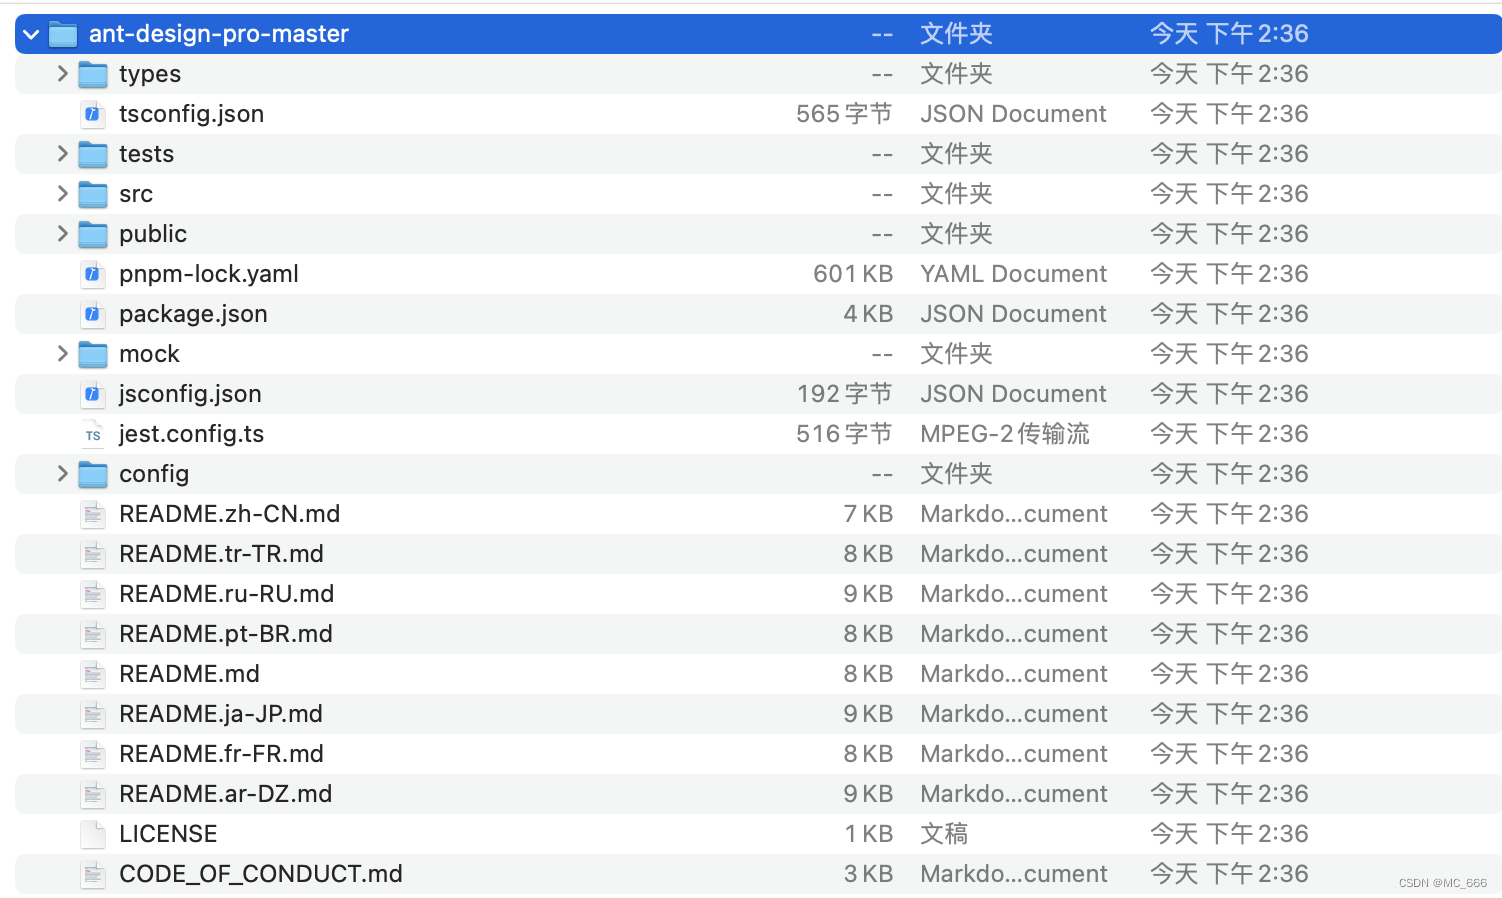Click the 565 字节 size value
Viewport: 1502px width, 898px height.
844,114
